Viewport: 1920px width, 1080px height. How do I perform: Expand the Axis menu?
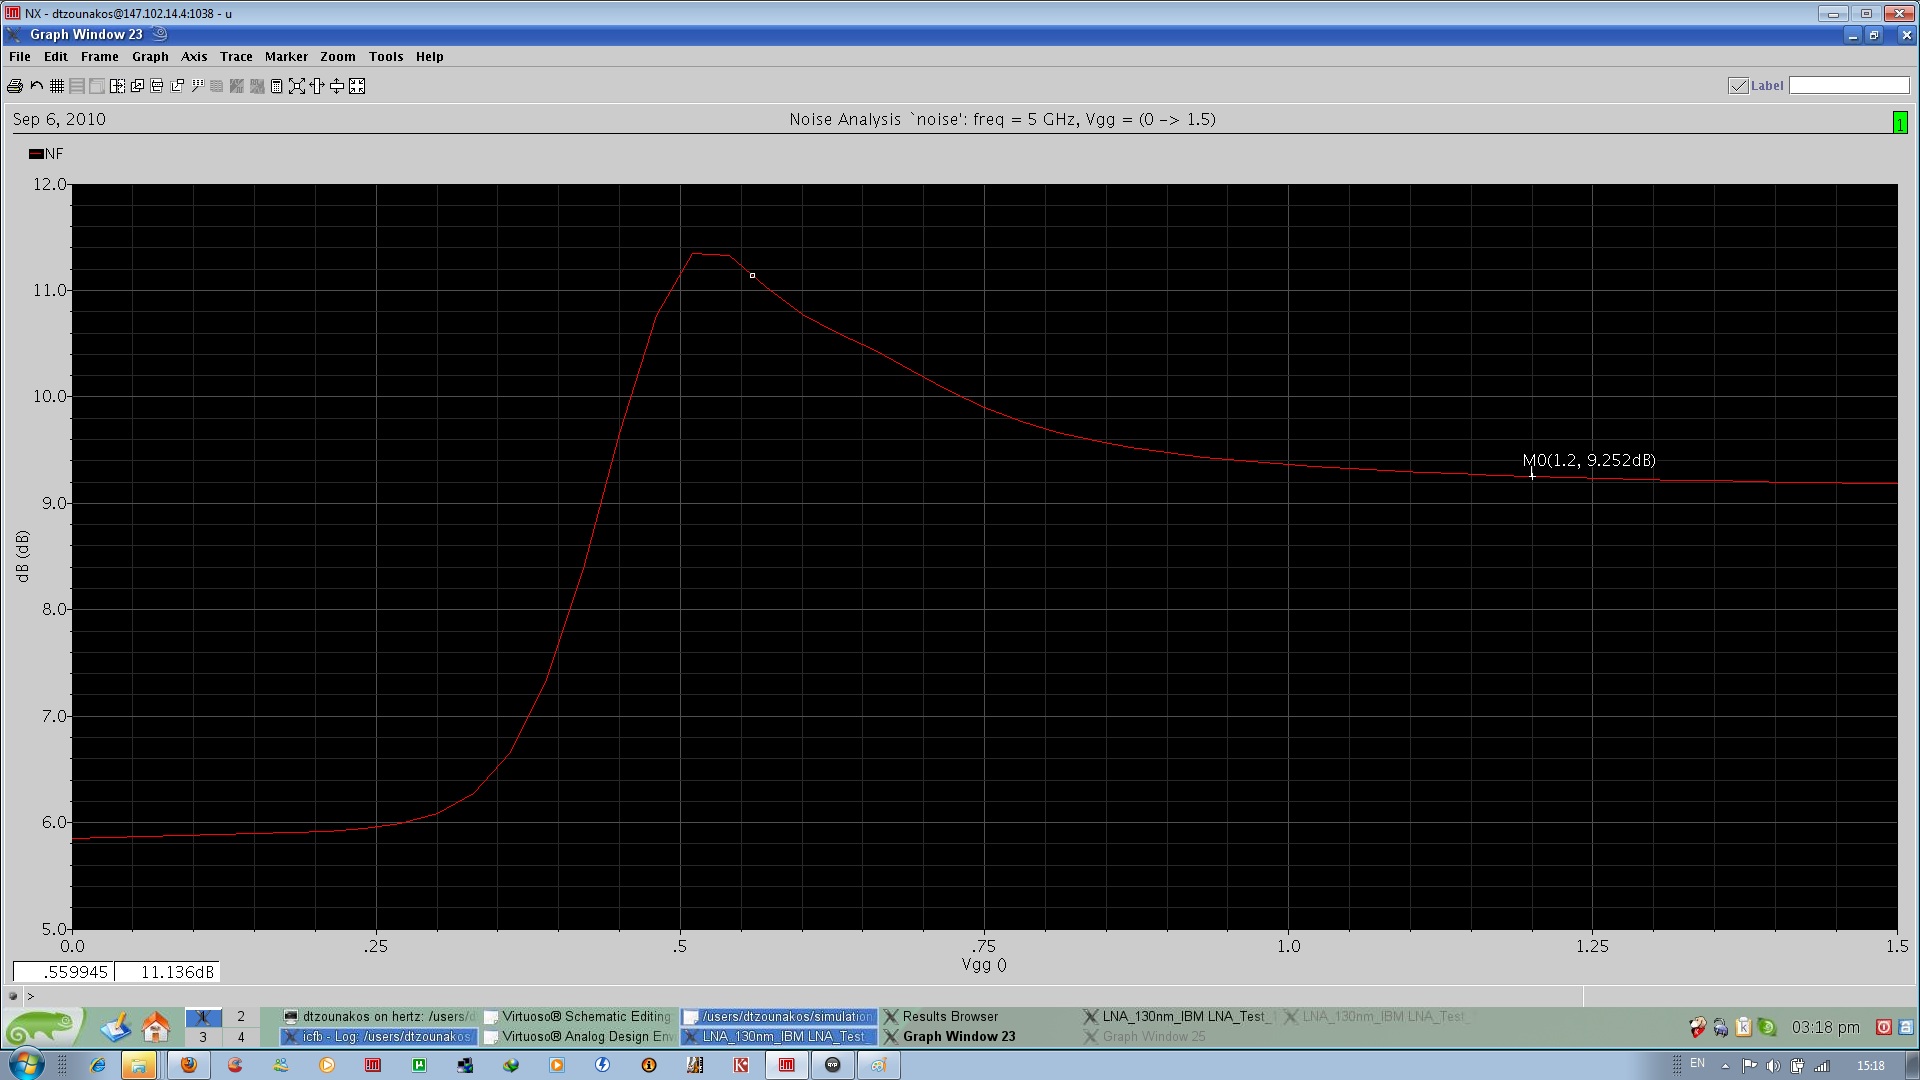(x=194, y=57)
